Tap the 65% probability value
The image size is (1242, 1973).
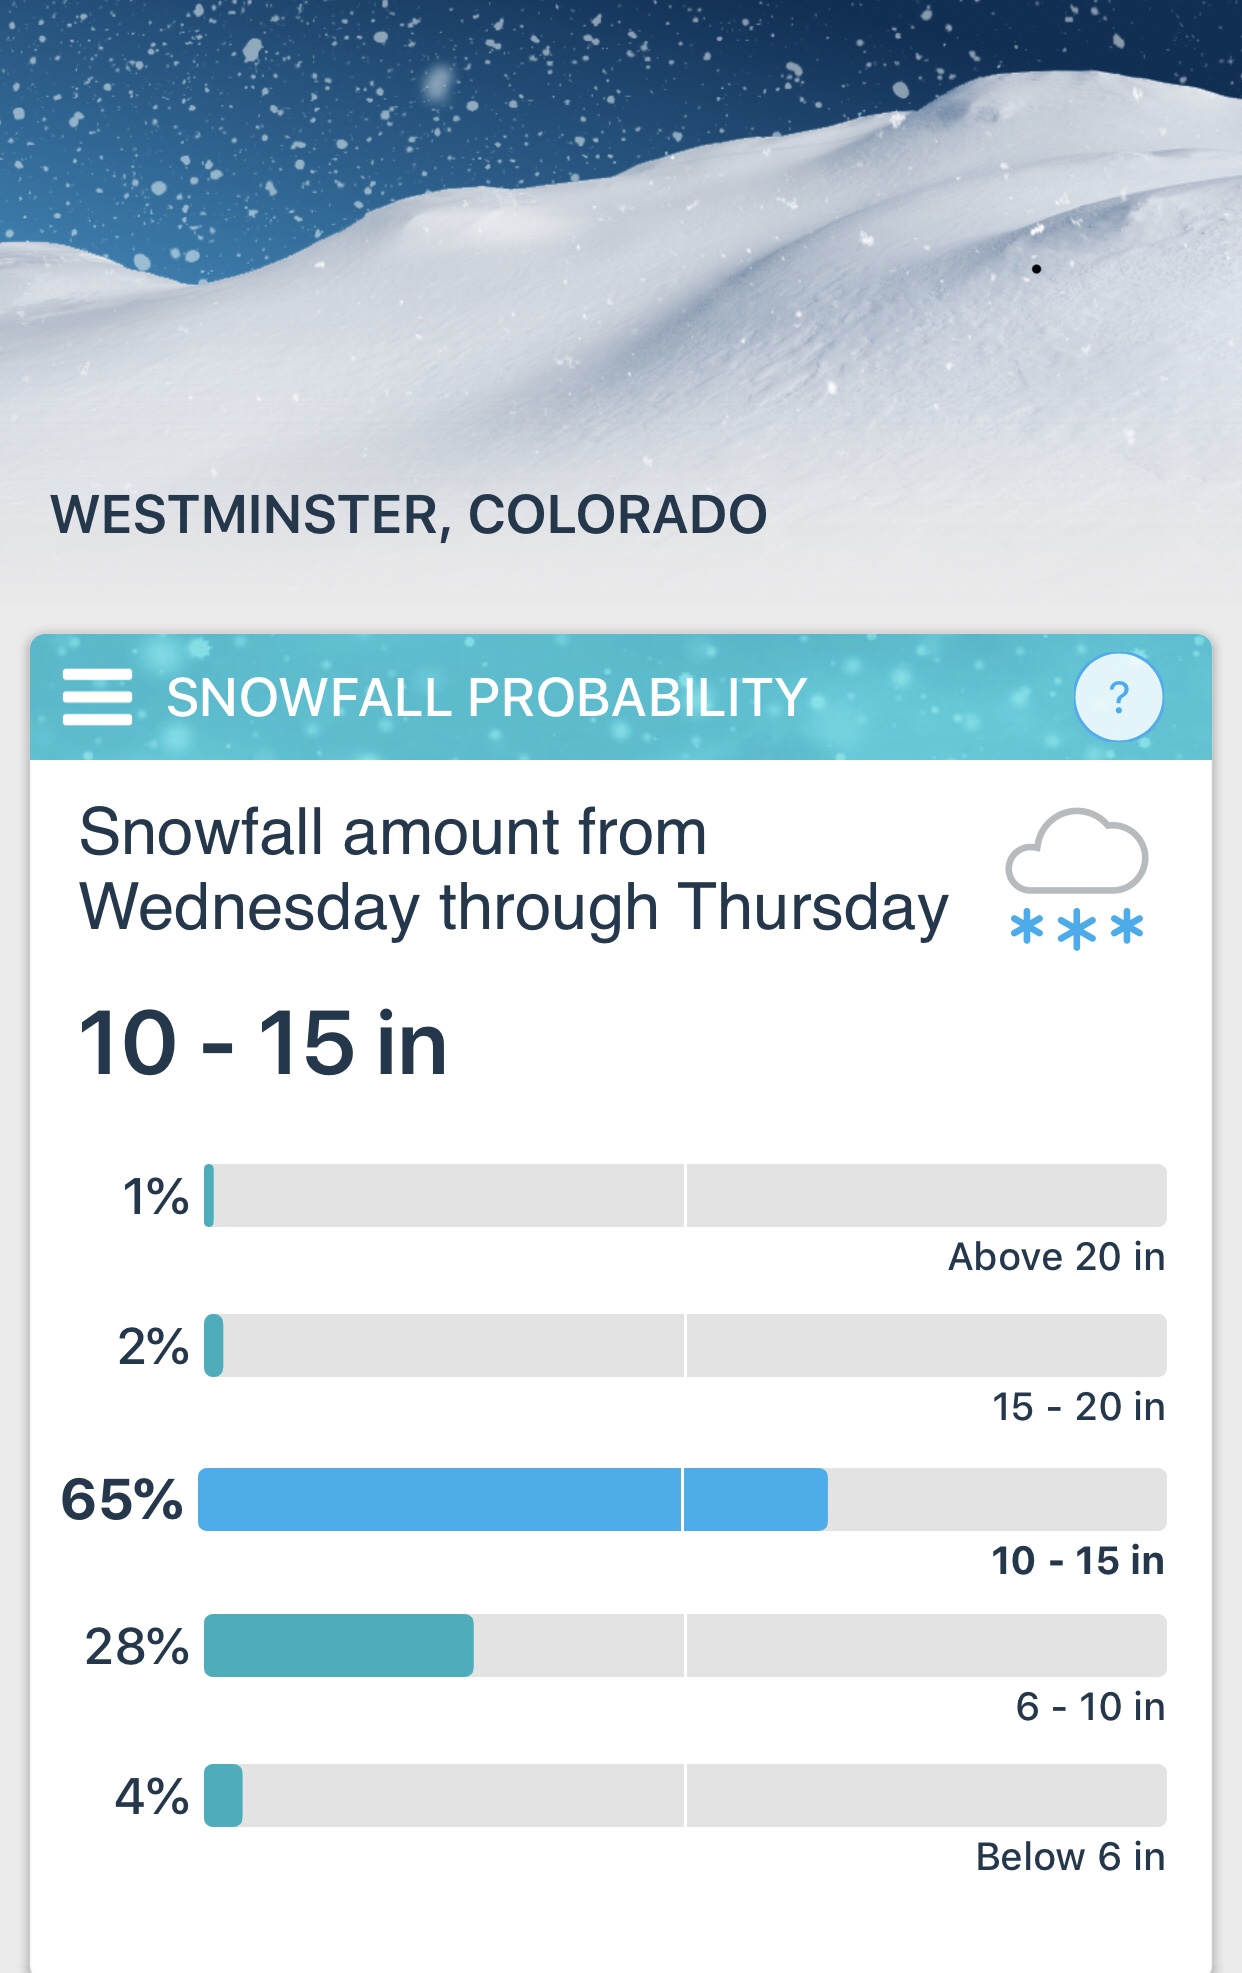122,1499
